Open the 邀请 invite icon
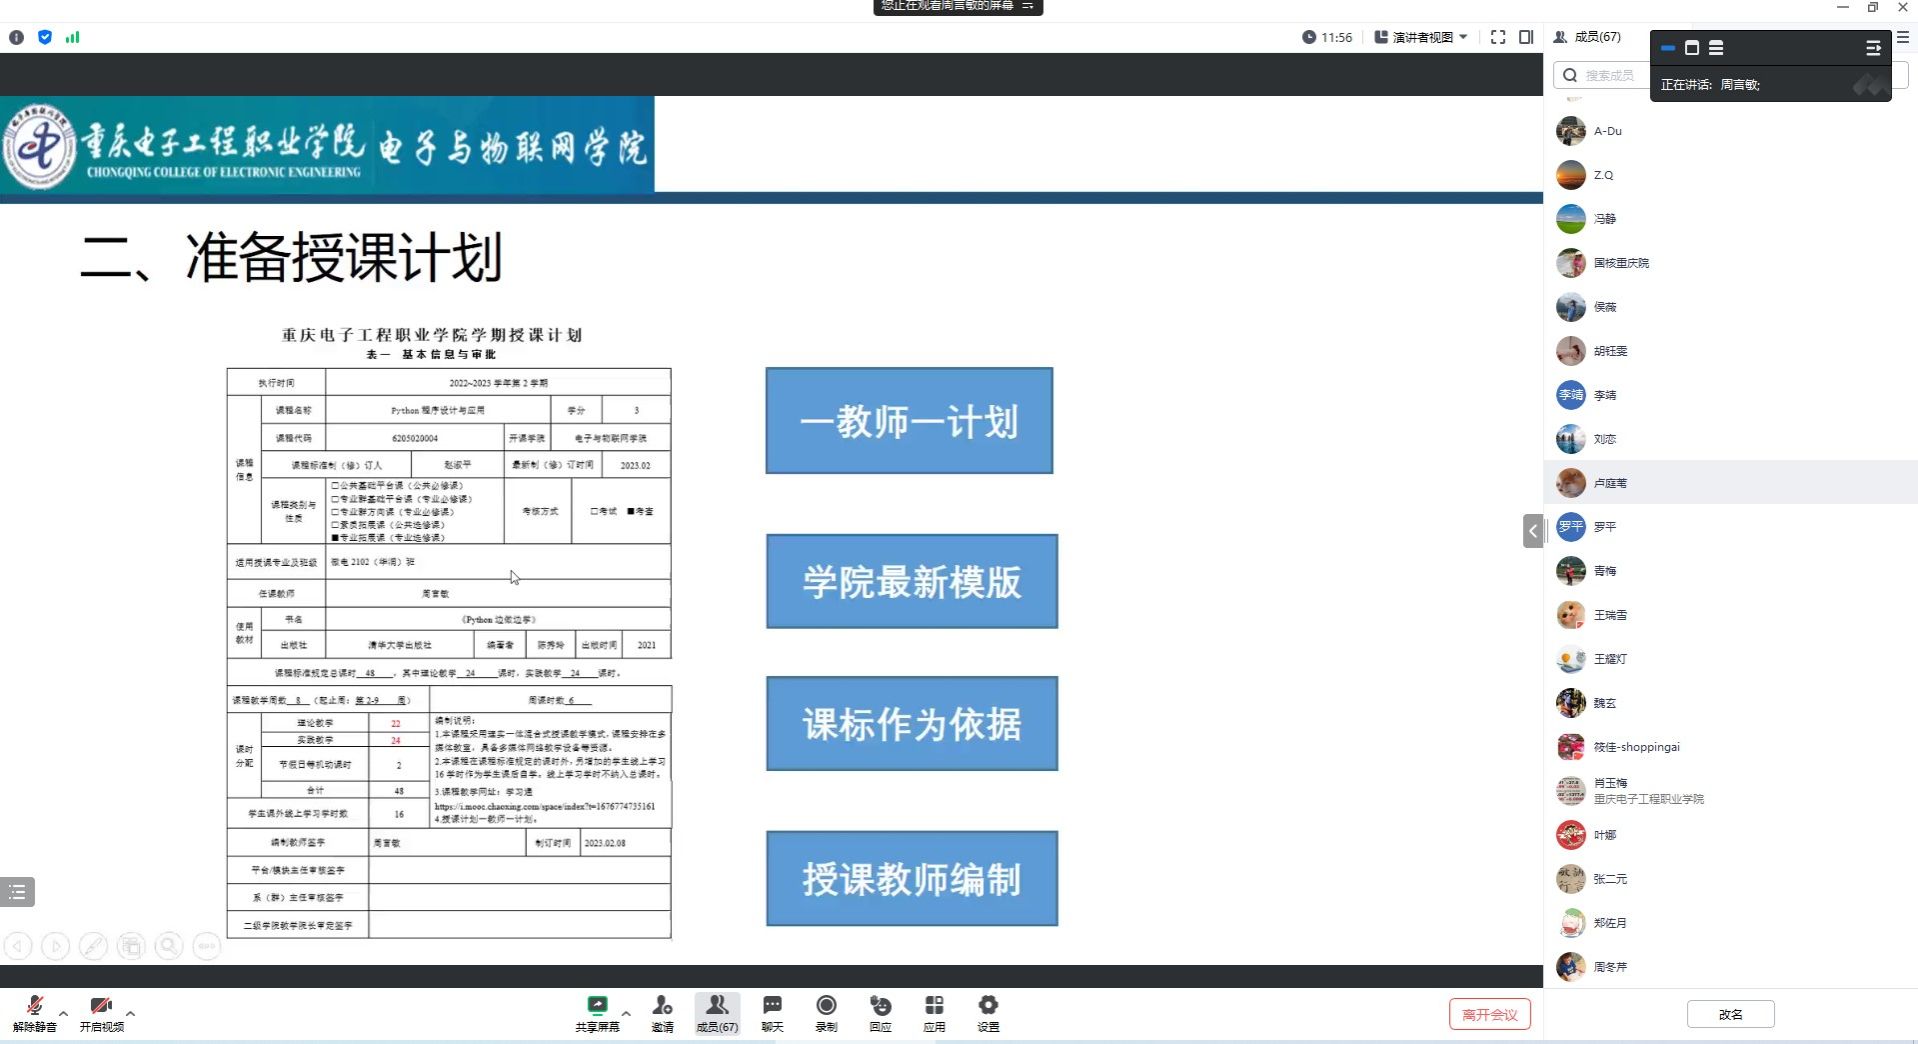This screenshot has height=1044, width=1918. tap(662, 1012)
